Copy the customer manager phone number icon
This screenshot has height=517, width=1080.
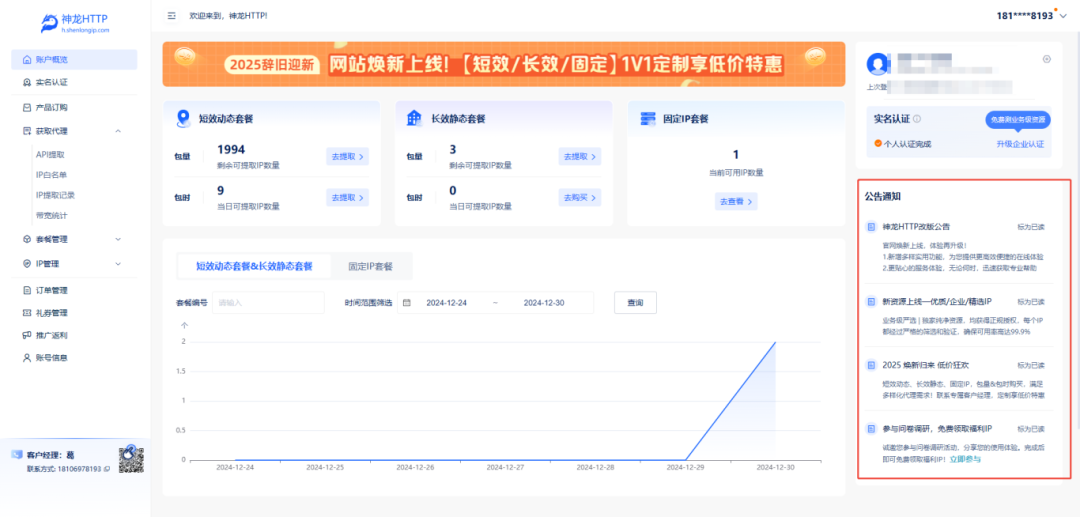click(107, 469)
